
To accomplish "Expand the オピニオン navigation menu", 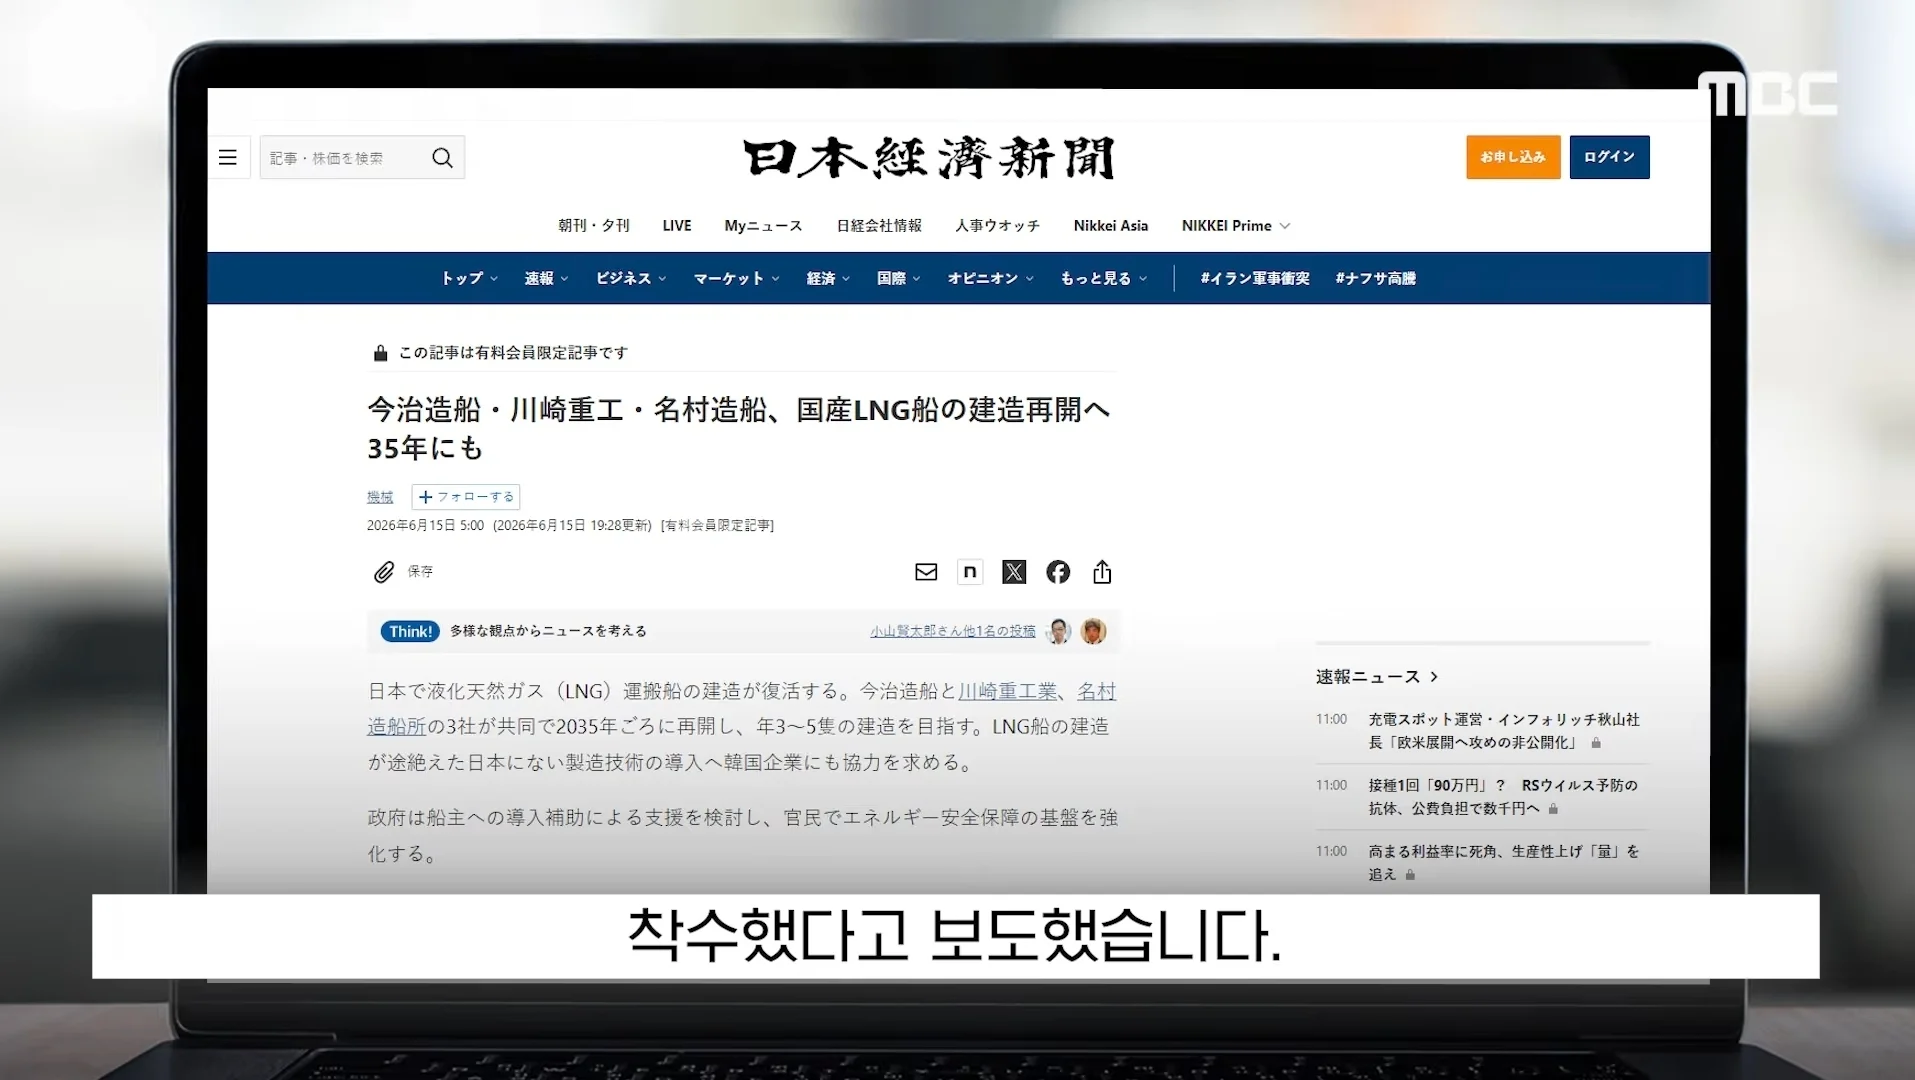I will pos(990,278).
